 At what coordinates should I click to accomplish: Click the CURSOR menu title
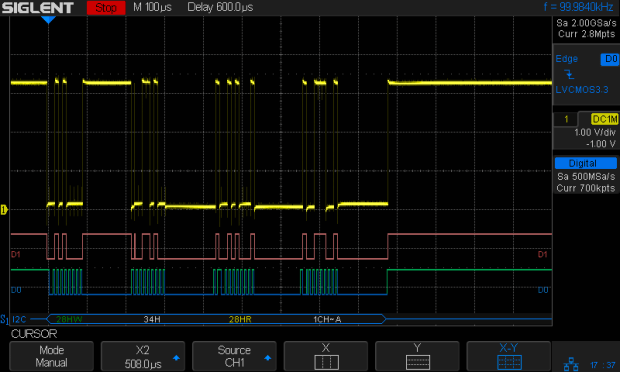(34, 334)
